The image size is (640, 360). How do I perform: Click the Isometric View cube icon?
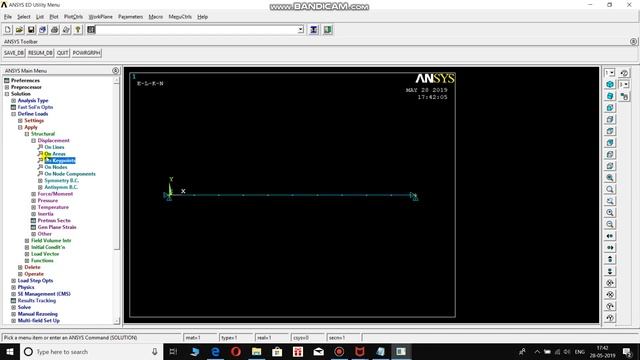click(610, 84)
